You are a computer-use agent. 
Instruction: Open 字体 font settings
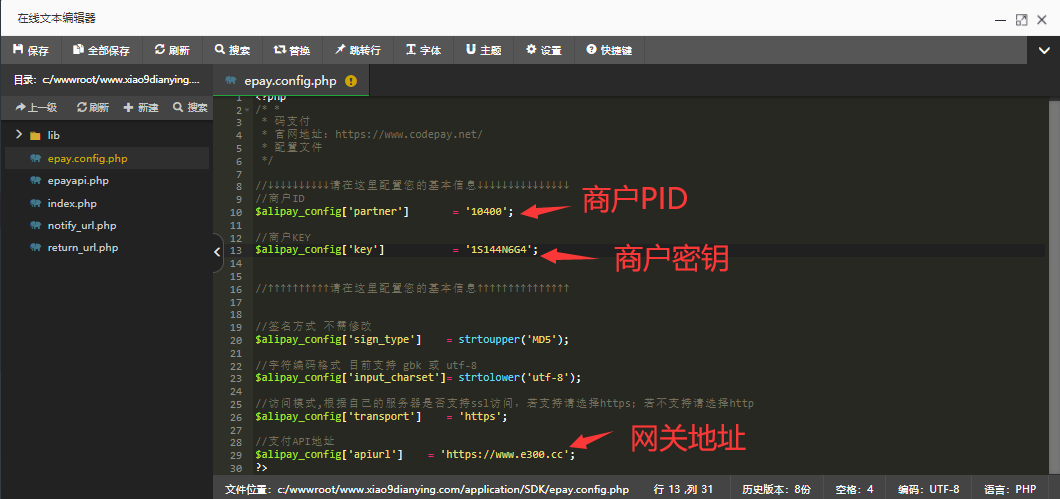coord(423,50)
